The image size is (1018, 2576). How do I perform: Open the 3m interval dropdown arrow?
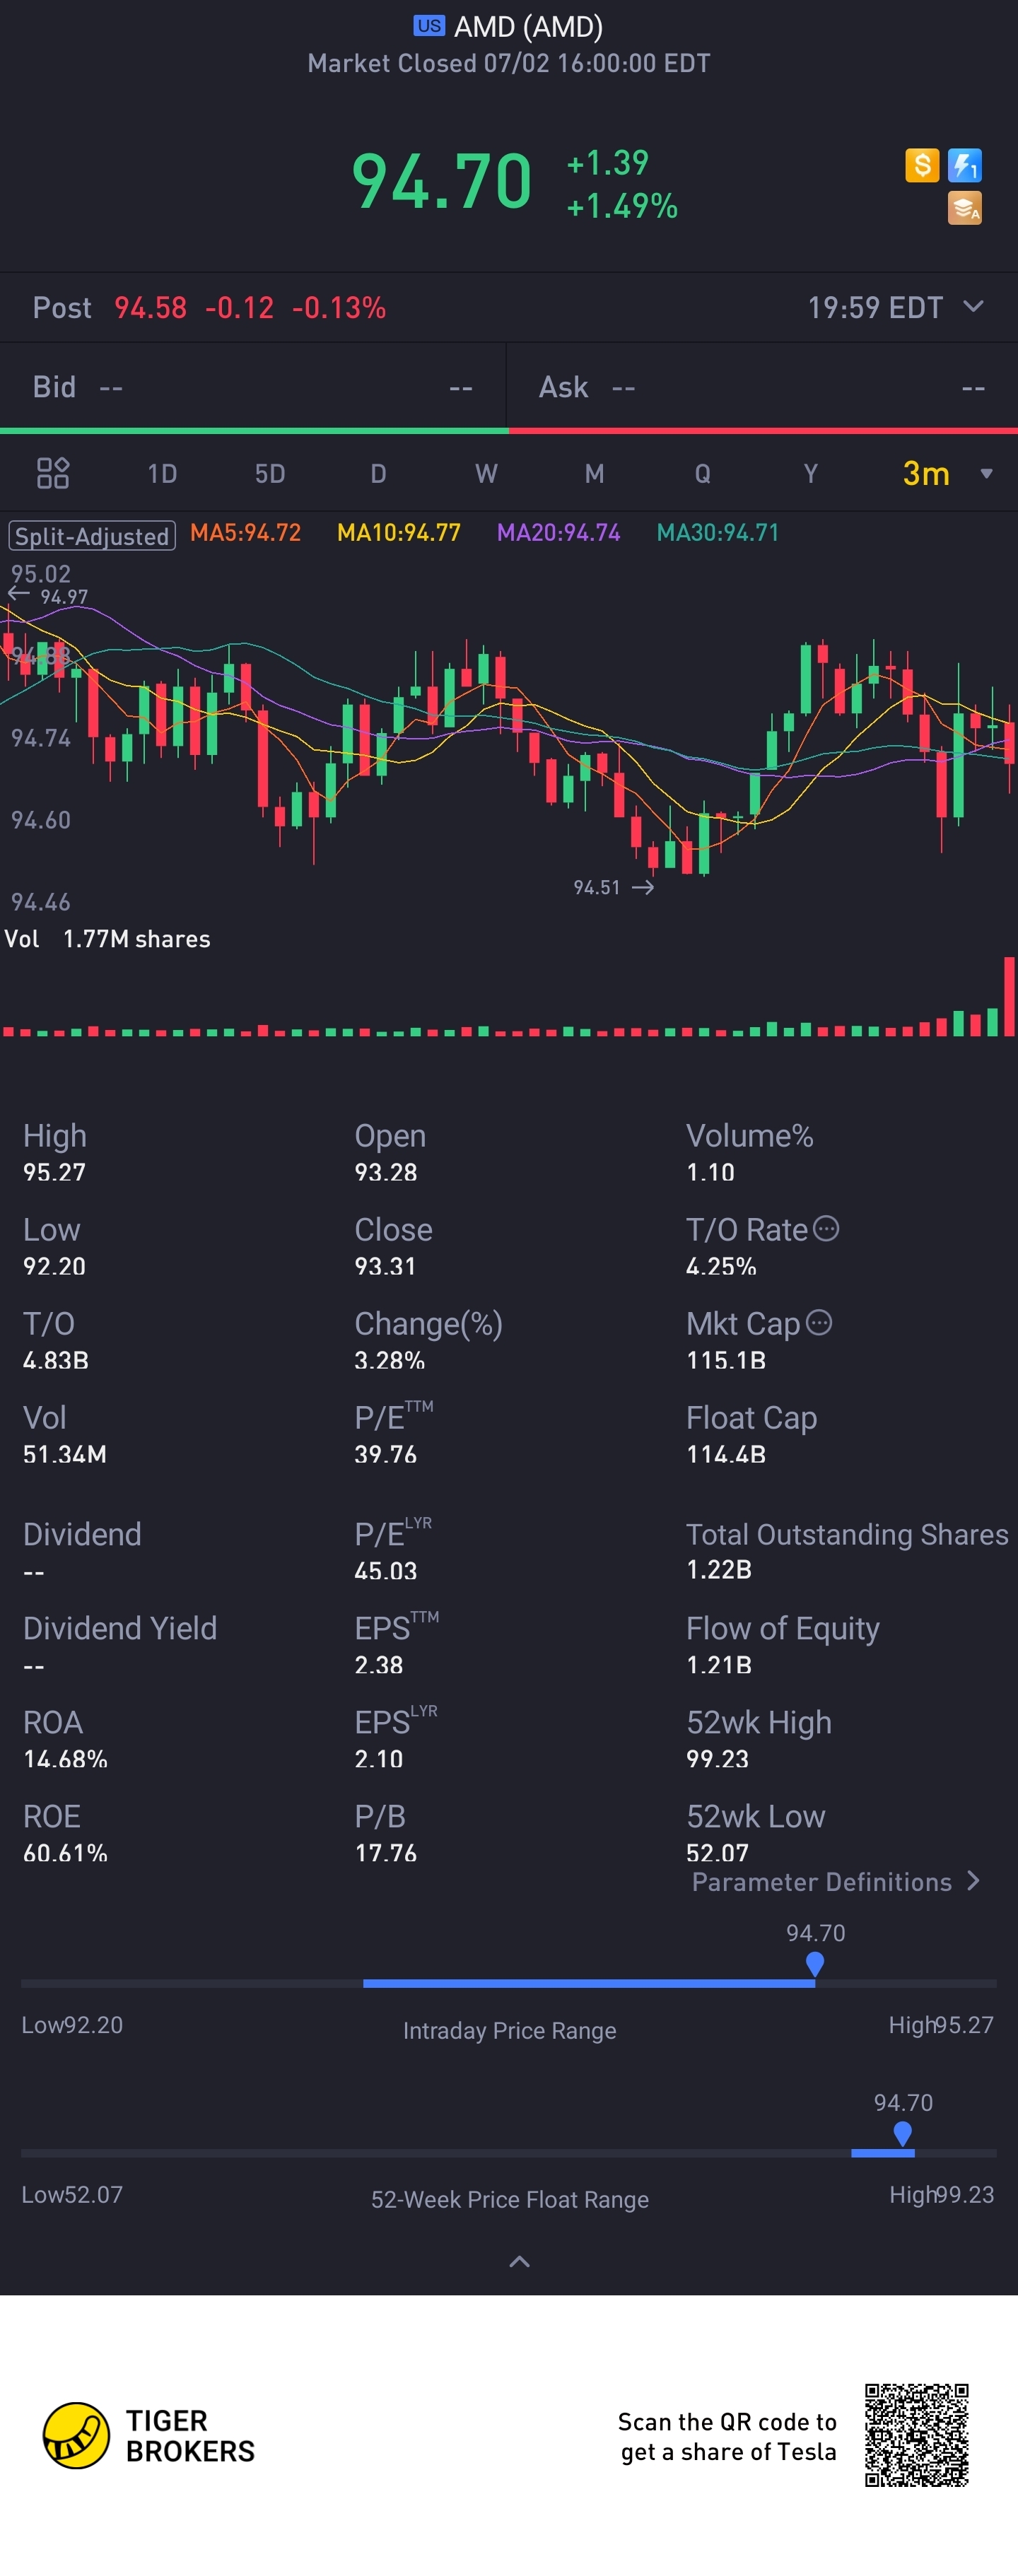986,474
